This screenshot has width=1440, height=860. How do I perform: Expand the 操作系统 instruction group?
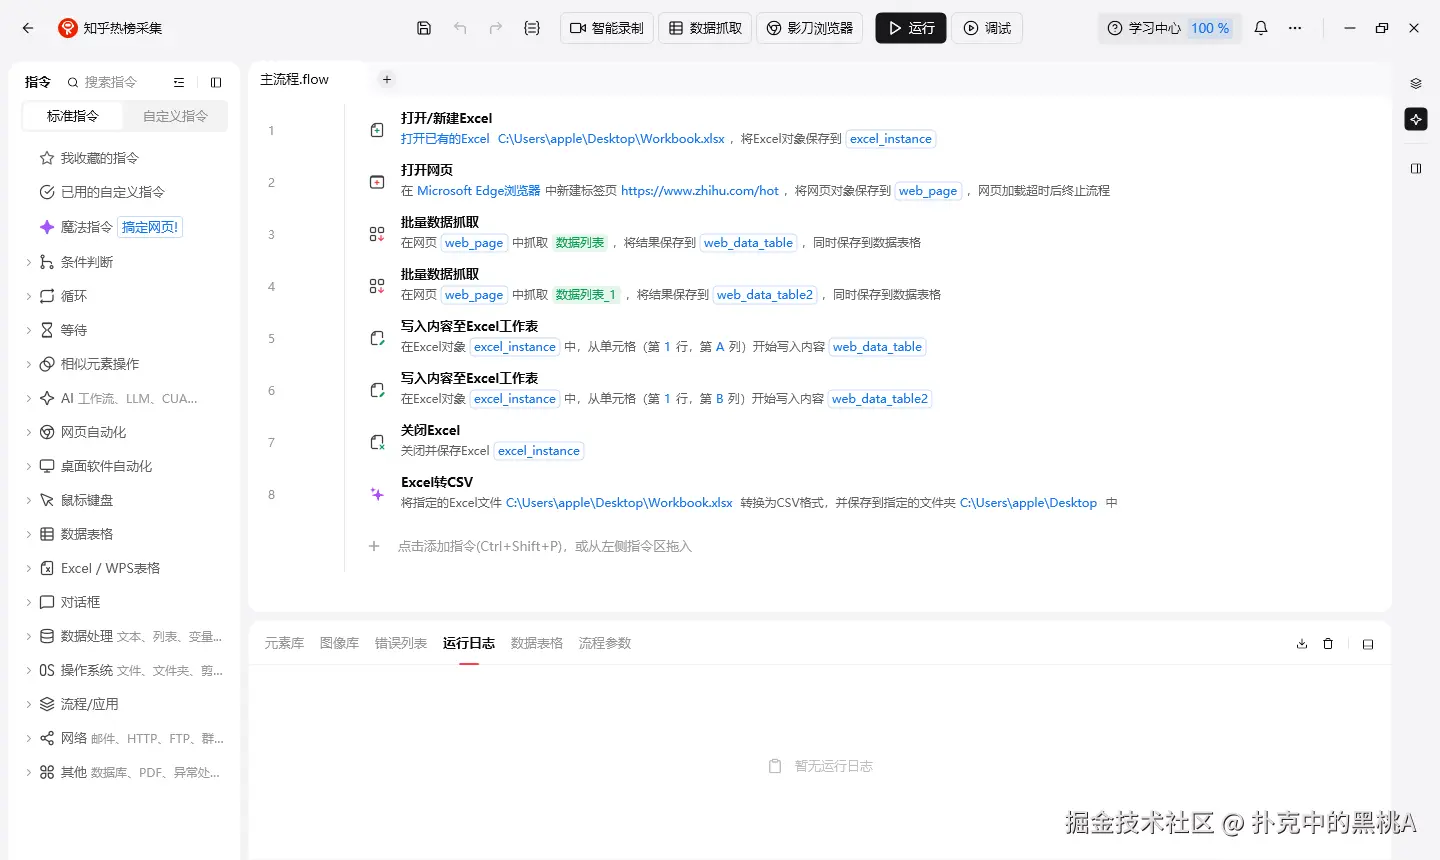coord(28,670)
